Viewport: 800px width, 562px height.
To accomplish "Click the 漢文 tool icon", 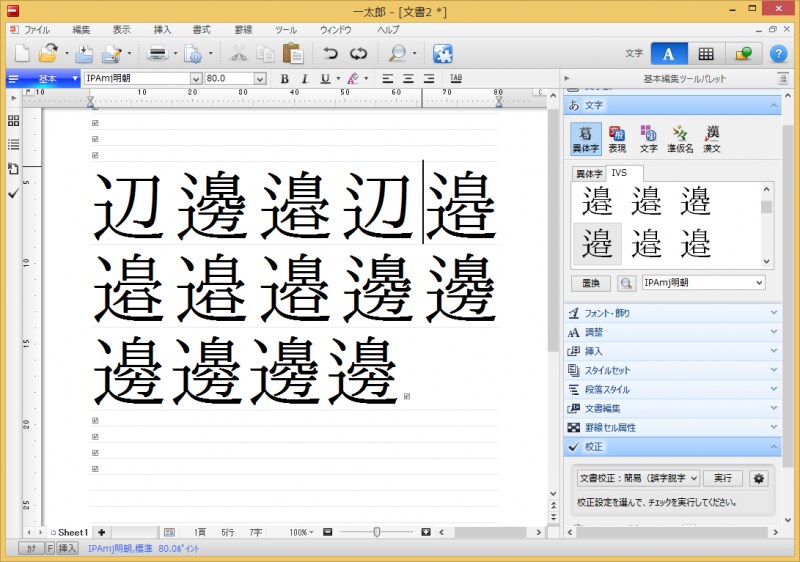I will [x=712, y=138].
